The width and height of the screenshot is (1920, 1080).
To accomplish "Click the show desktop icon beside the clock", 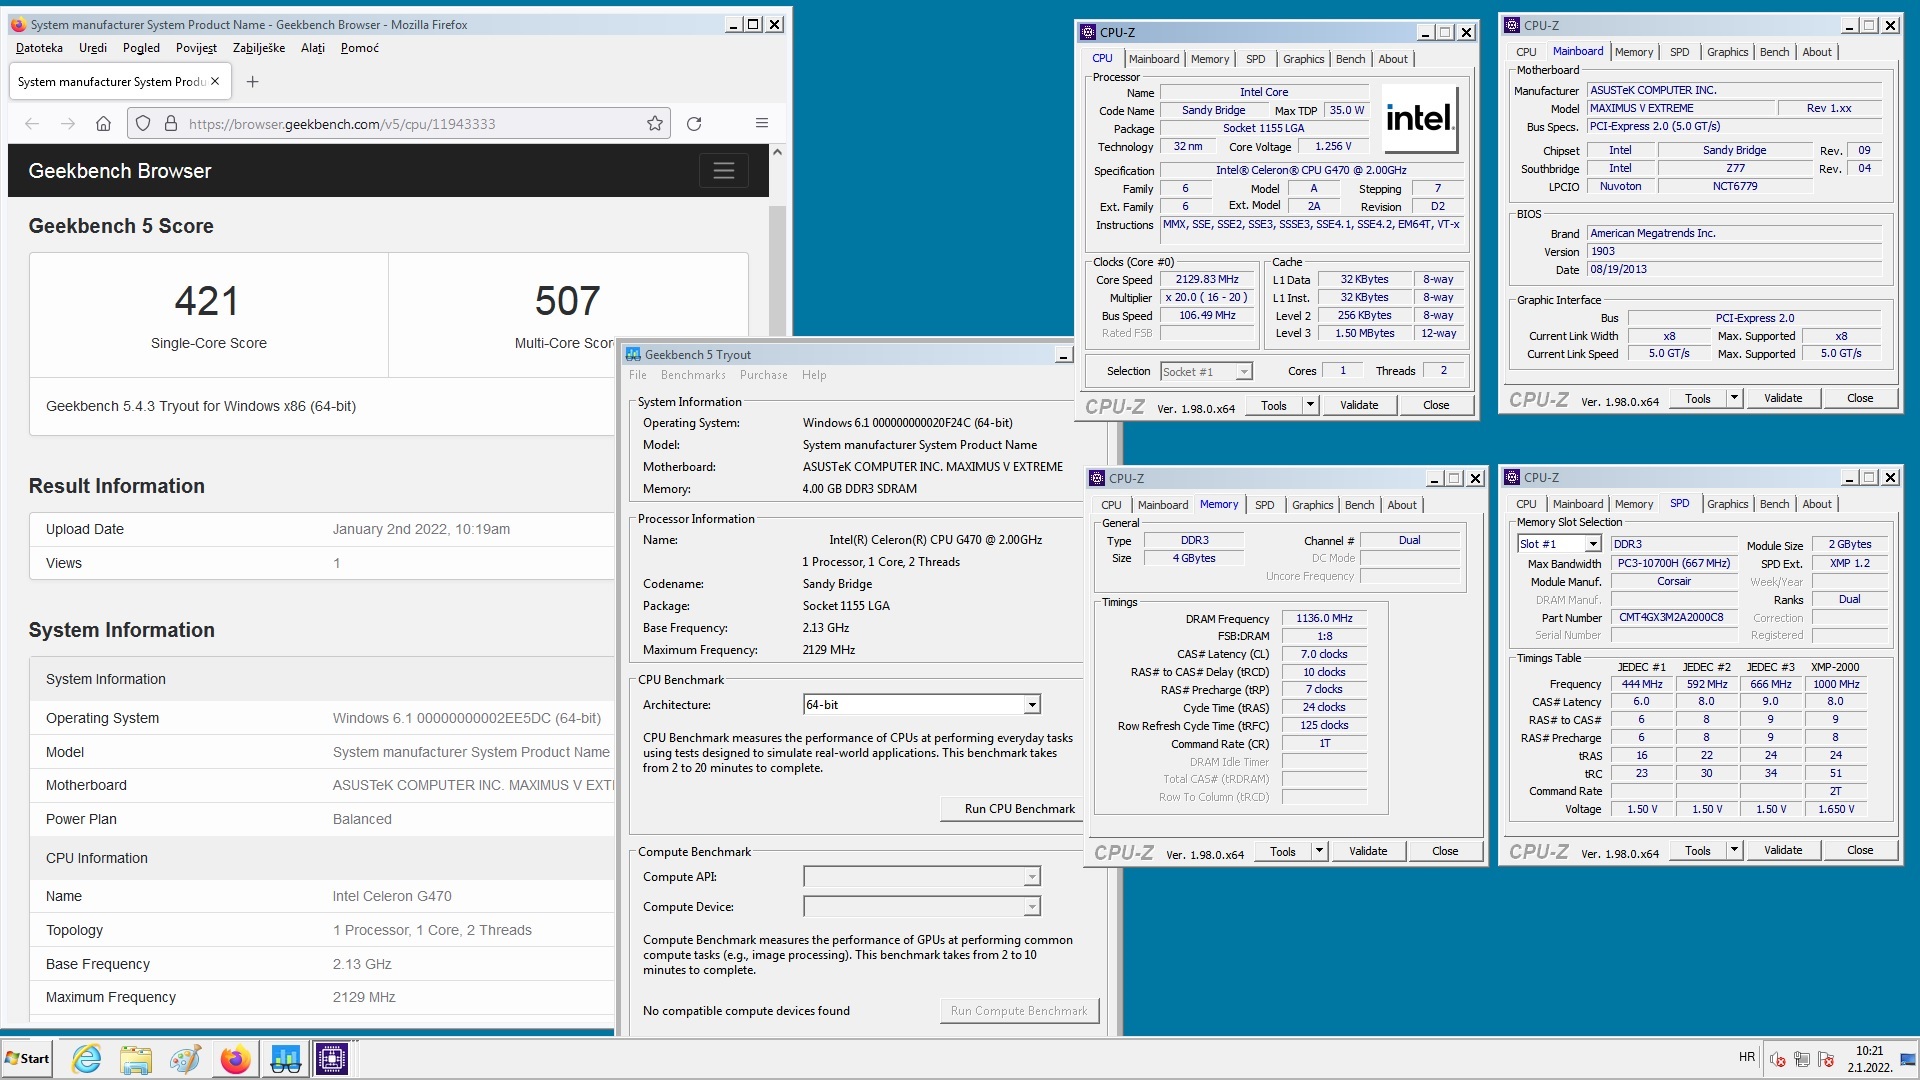I will [x=1907, y=1059].
